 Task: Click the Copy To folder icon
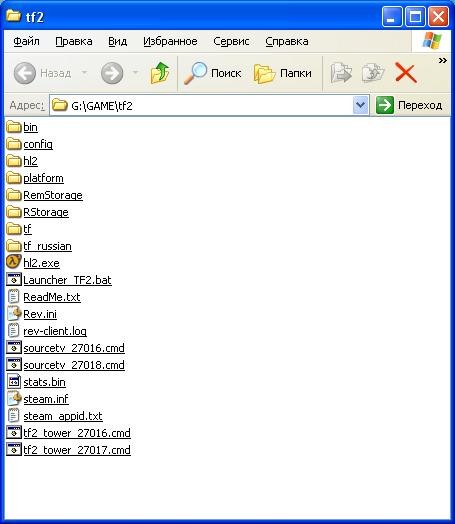coord(373,73)
